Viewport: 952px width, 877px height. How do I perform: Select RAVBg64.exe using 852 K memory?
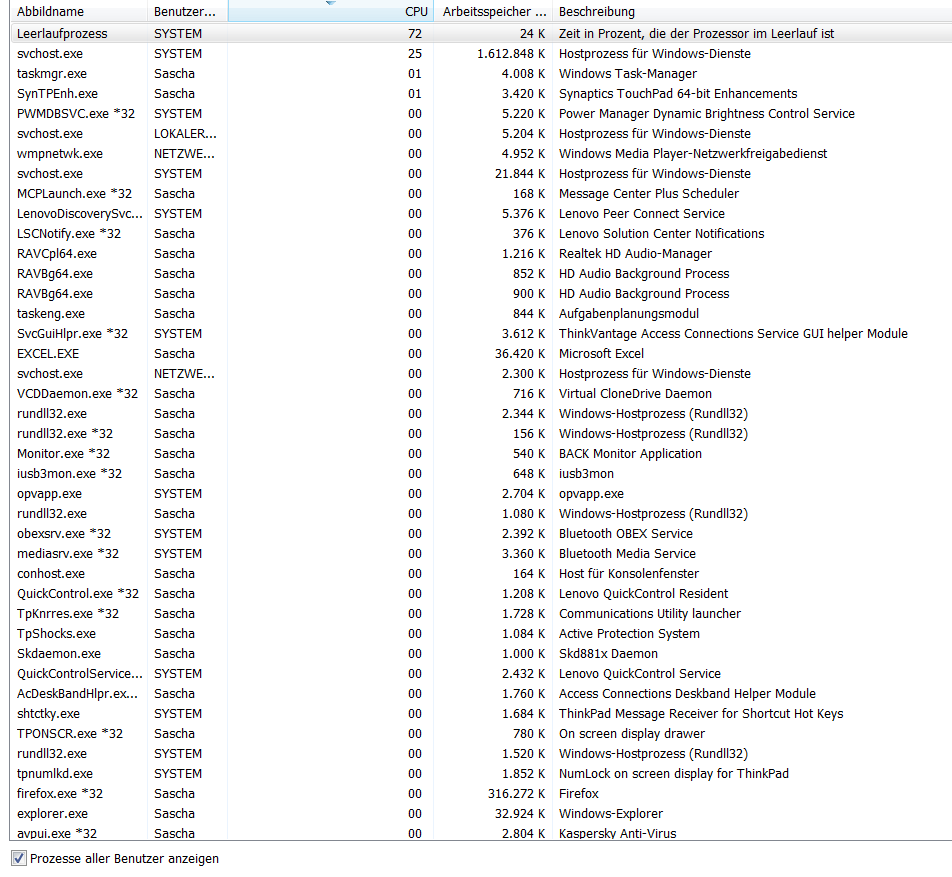[x=481, y=274]
